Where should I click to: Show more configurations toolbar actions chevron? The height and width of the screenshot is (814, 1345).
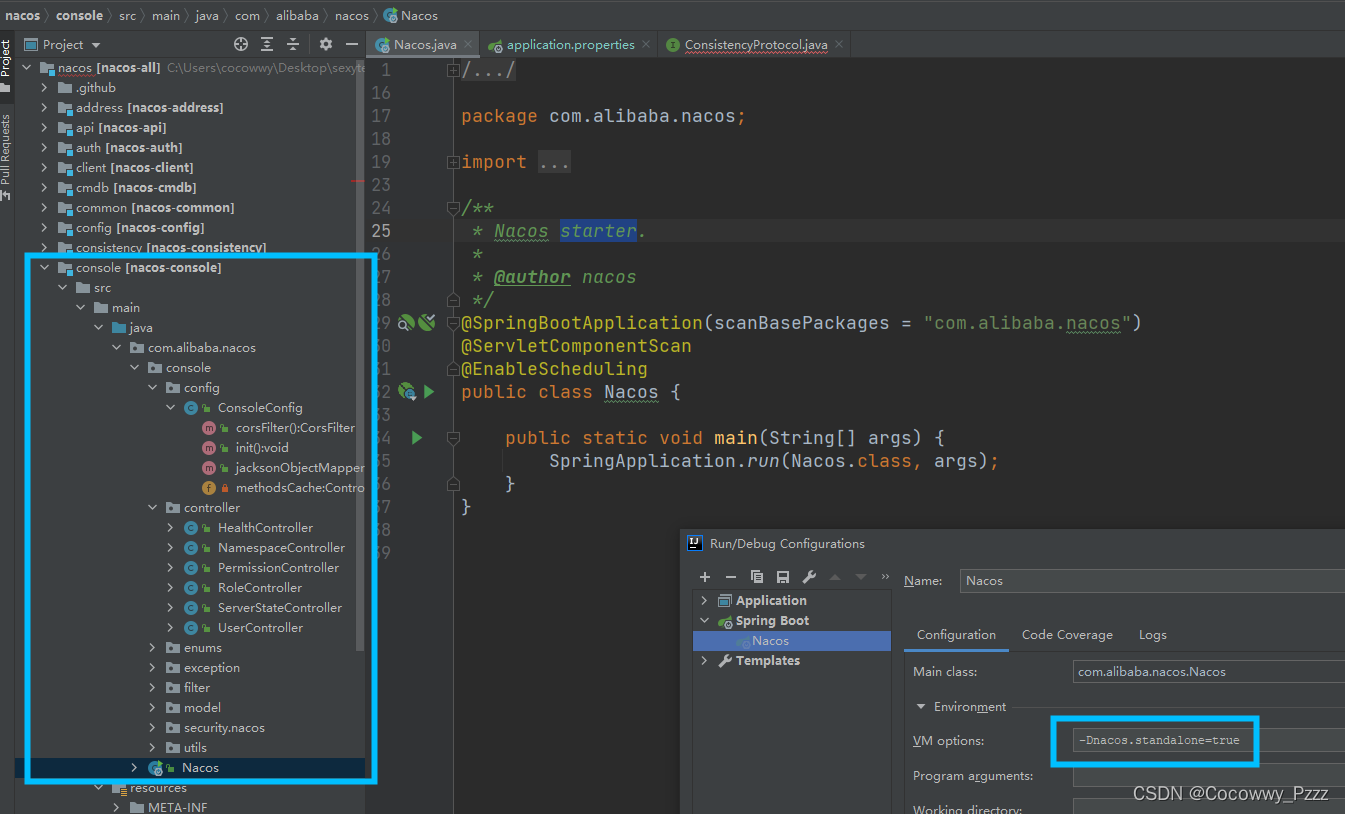pos(885,577)
